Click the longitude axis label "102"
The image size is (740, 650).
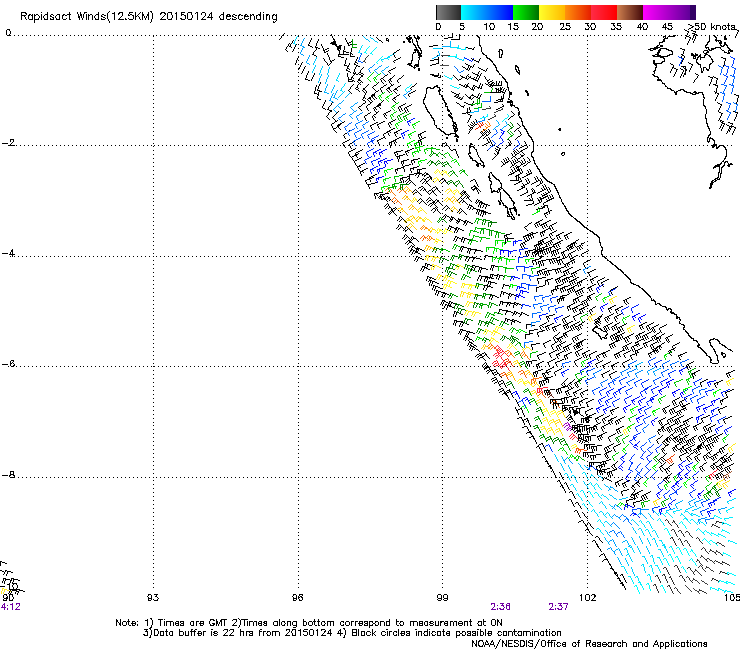588,598
